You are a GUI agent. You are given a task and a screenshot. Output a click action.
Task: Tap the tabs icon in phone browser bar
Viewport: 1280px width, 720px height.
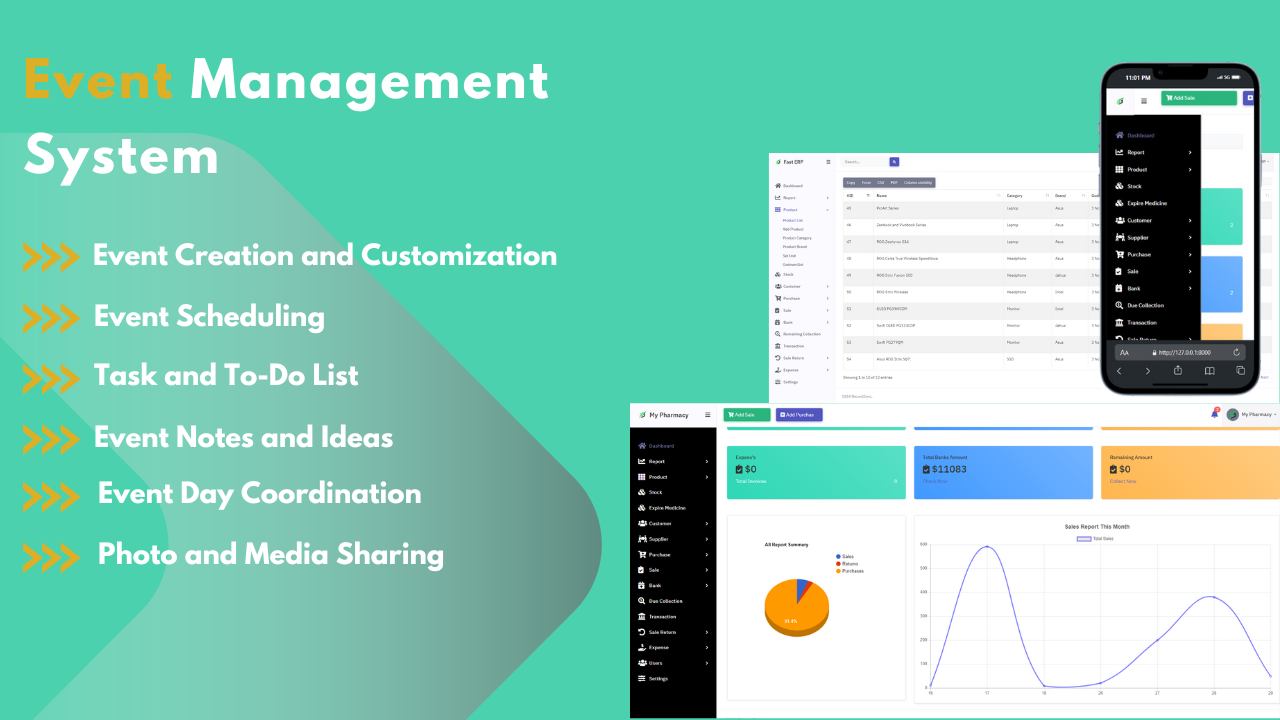click(1240, 370)
